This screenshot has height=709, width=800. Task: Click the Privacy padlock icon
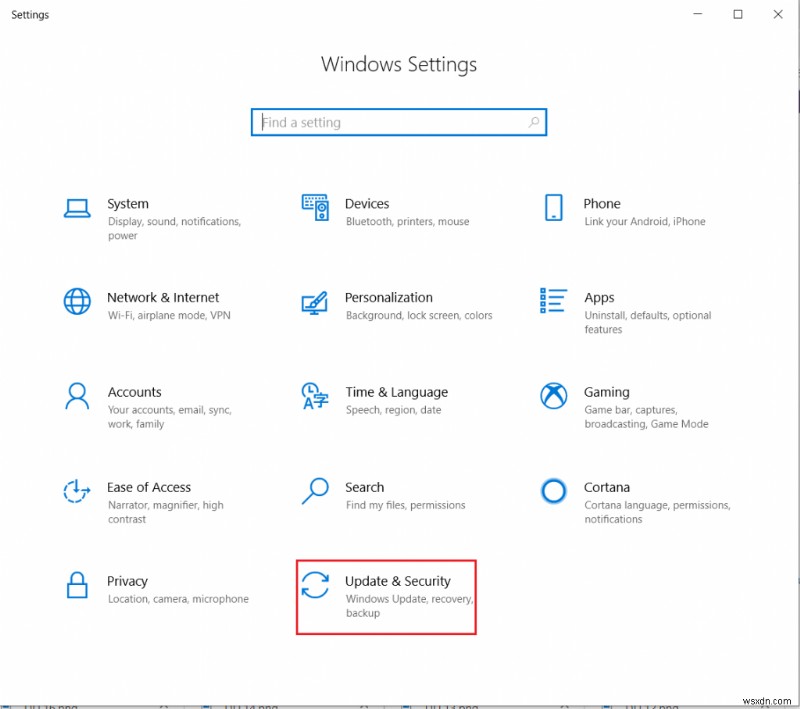[77, 585]
